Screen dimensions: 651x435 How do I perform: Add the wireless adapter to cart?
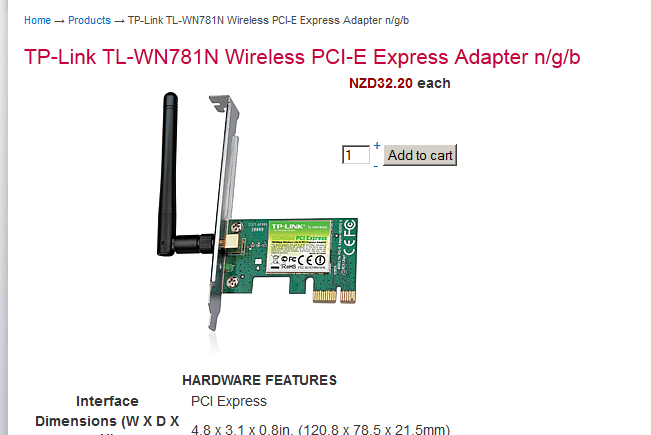420,155
